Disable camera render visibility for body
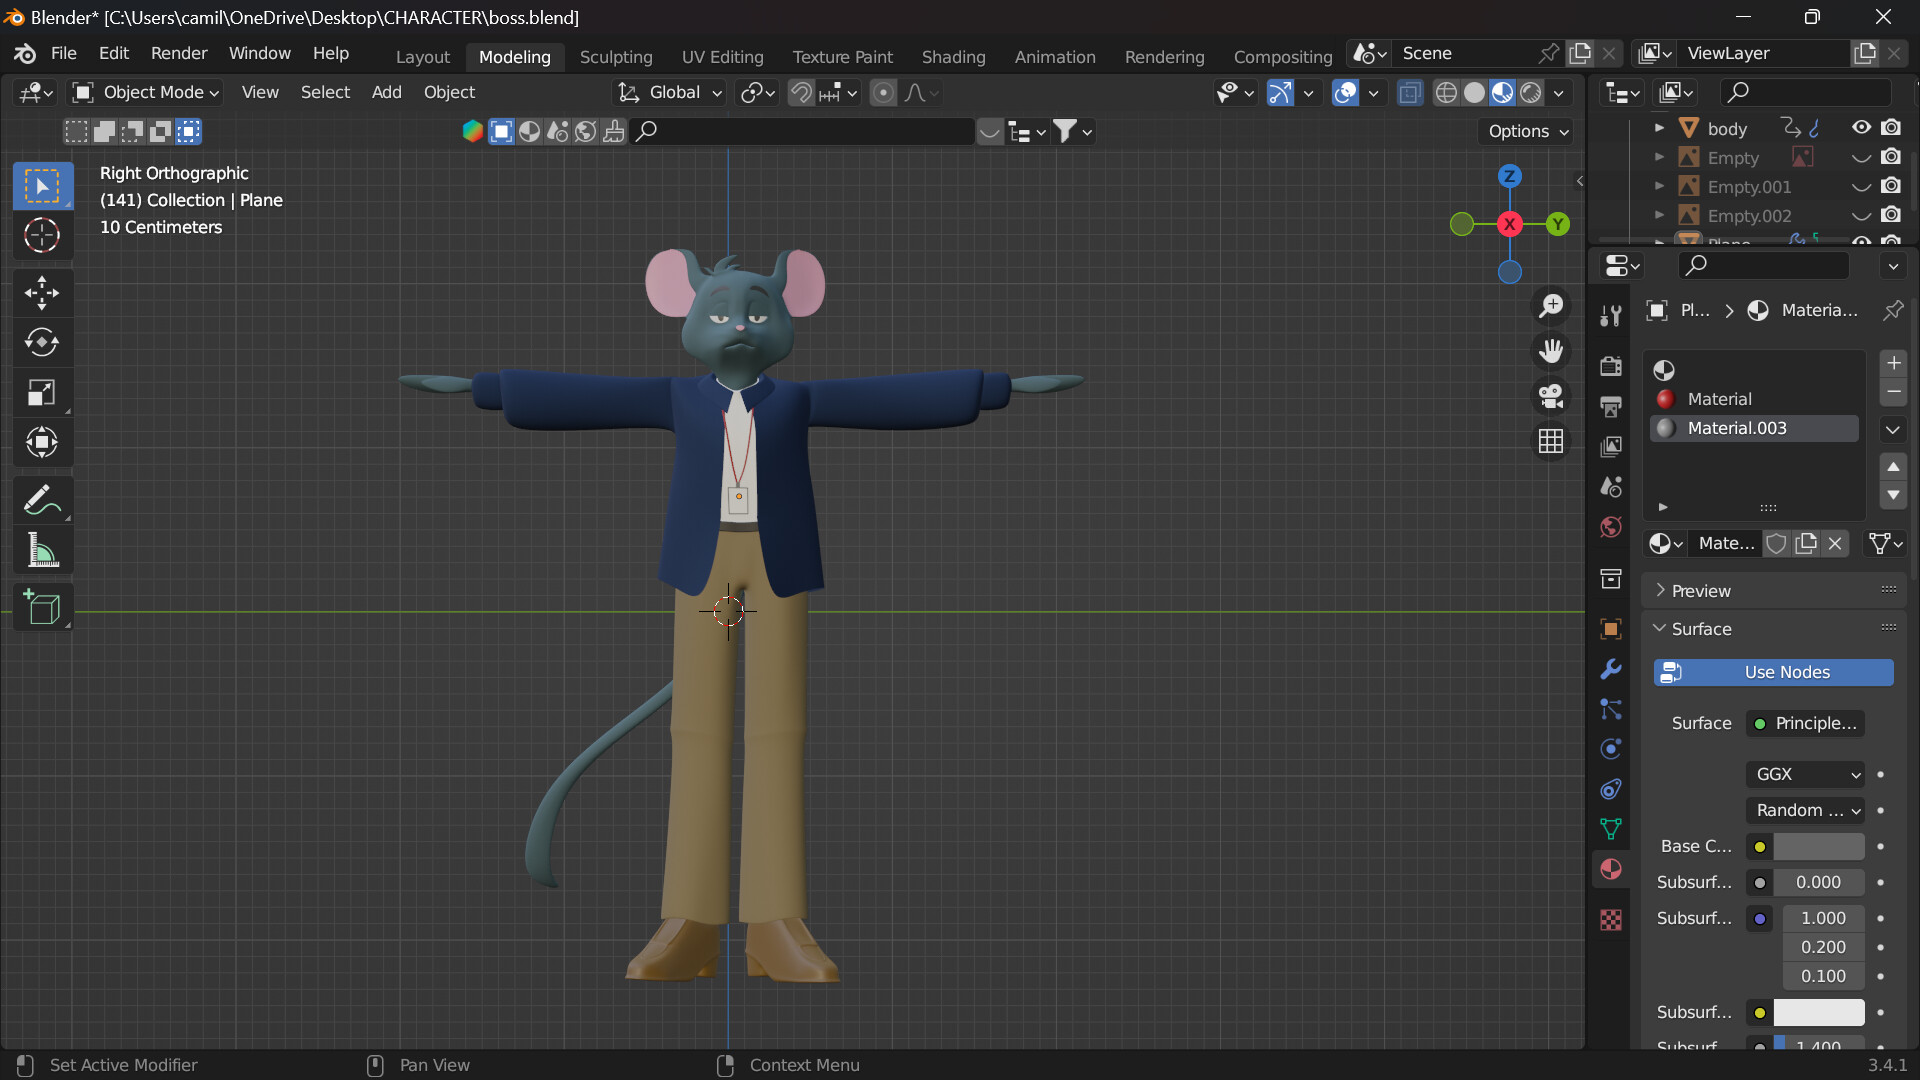The width and height of the screenshot is (1920, 1080). coord(1893,127)
